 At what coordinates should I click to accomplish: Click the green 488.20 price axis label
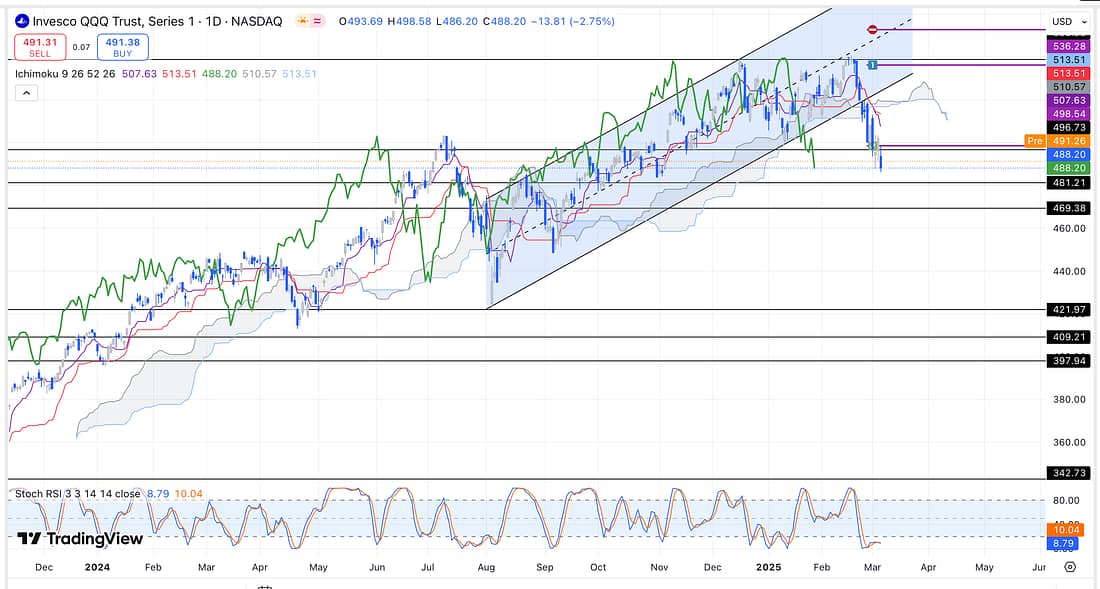1067,168
